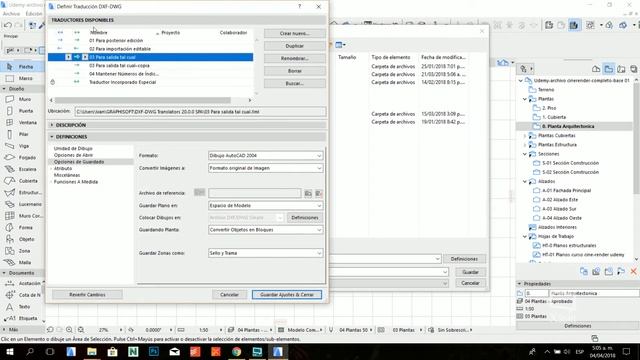640x360 pixels.
Task: Open the Formato dropdown
Action: (x=265, y=156)
